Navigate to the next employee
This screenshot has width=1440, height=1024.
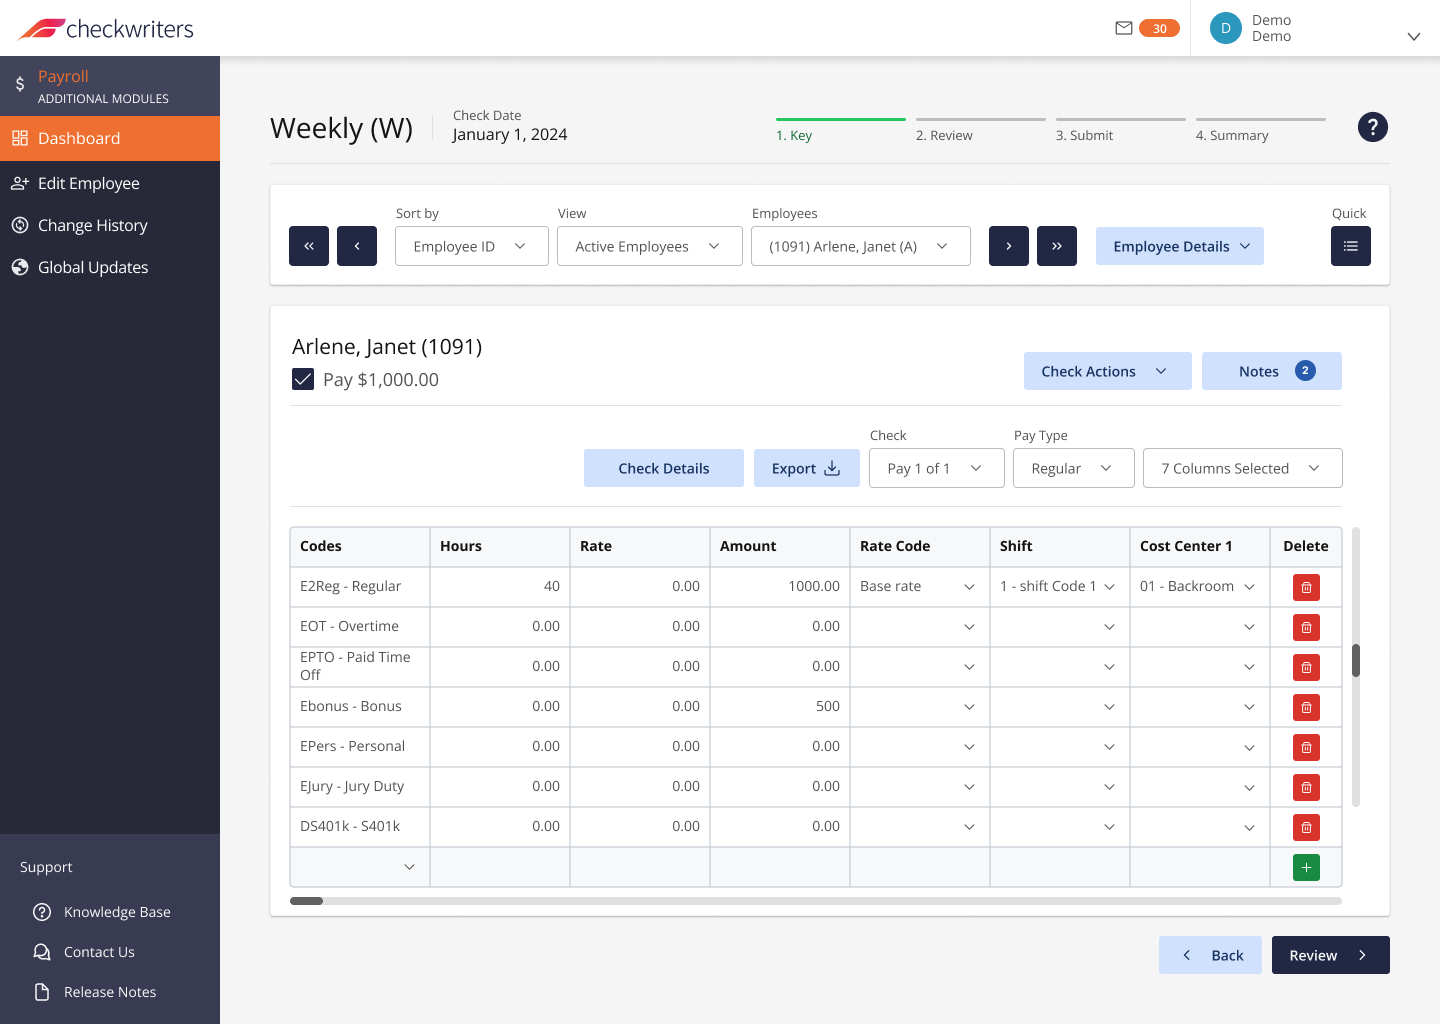tap(1008, 245)
